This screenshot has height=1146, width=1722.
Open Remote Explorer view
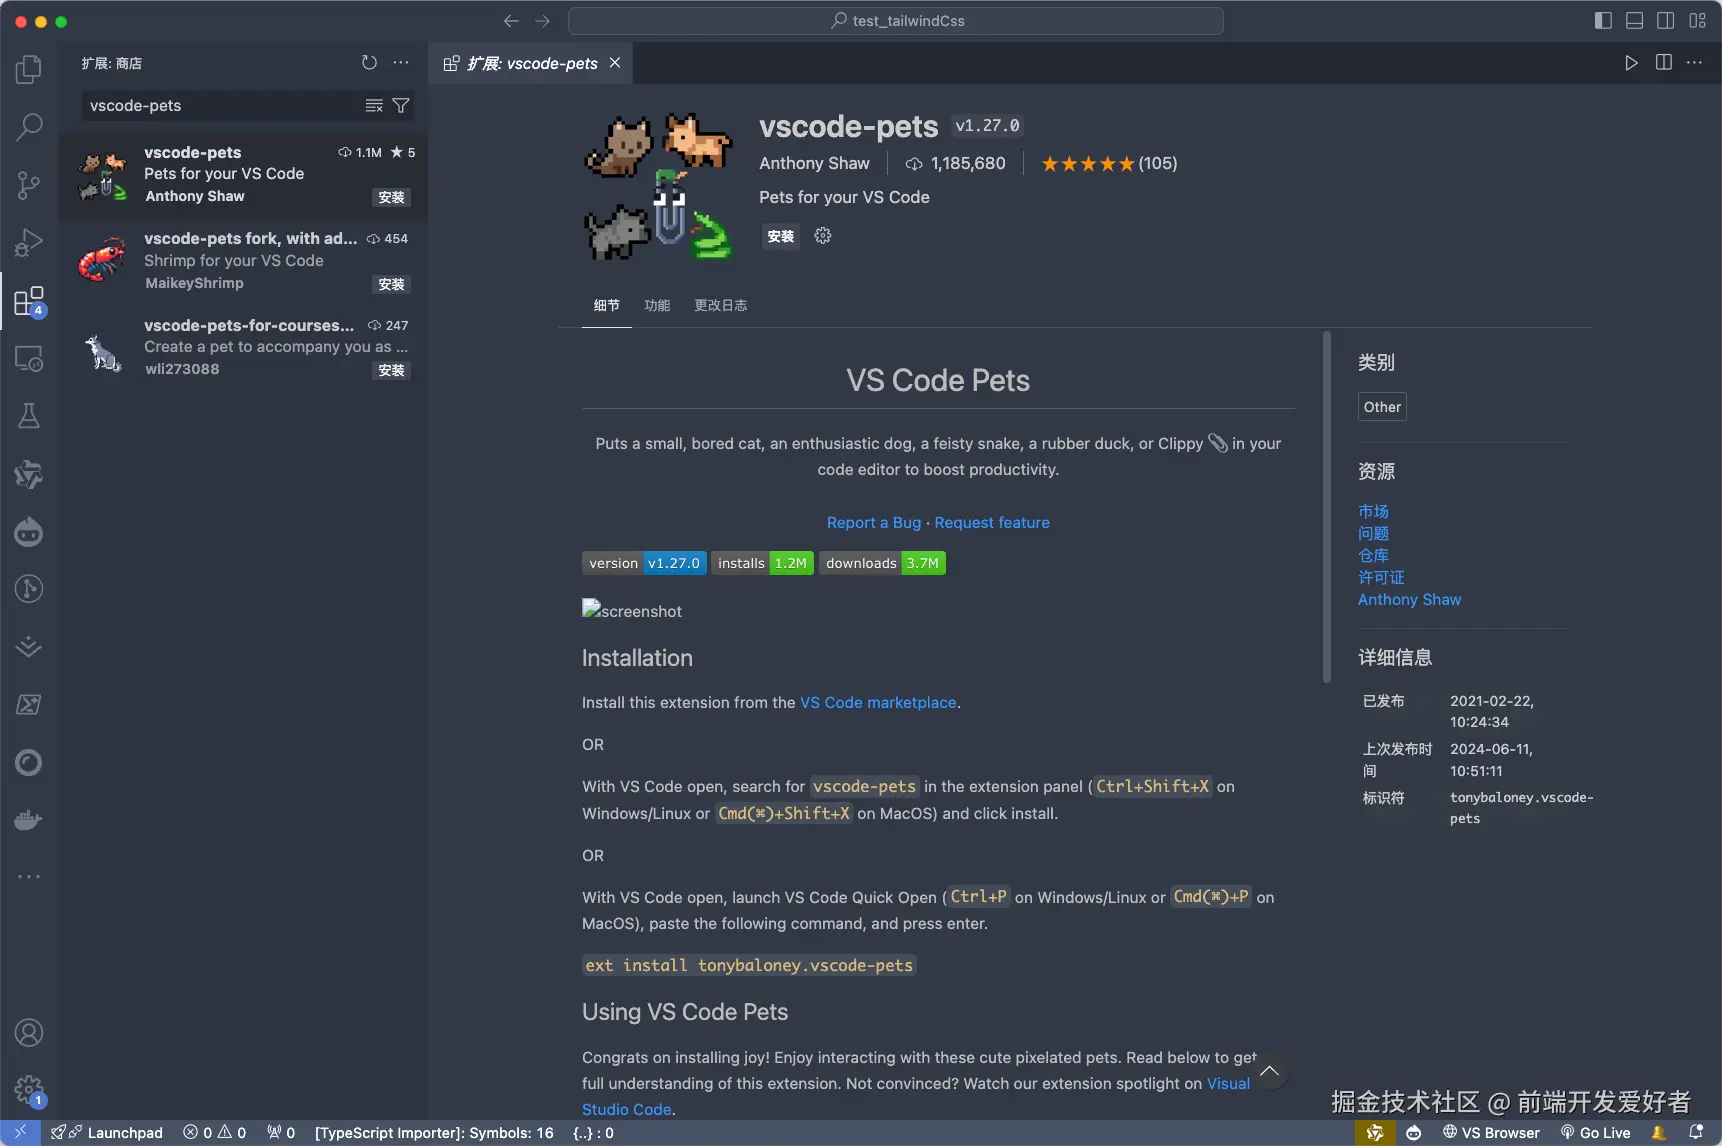click(29, 358)
